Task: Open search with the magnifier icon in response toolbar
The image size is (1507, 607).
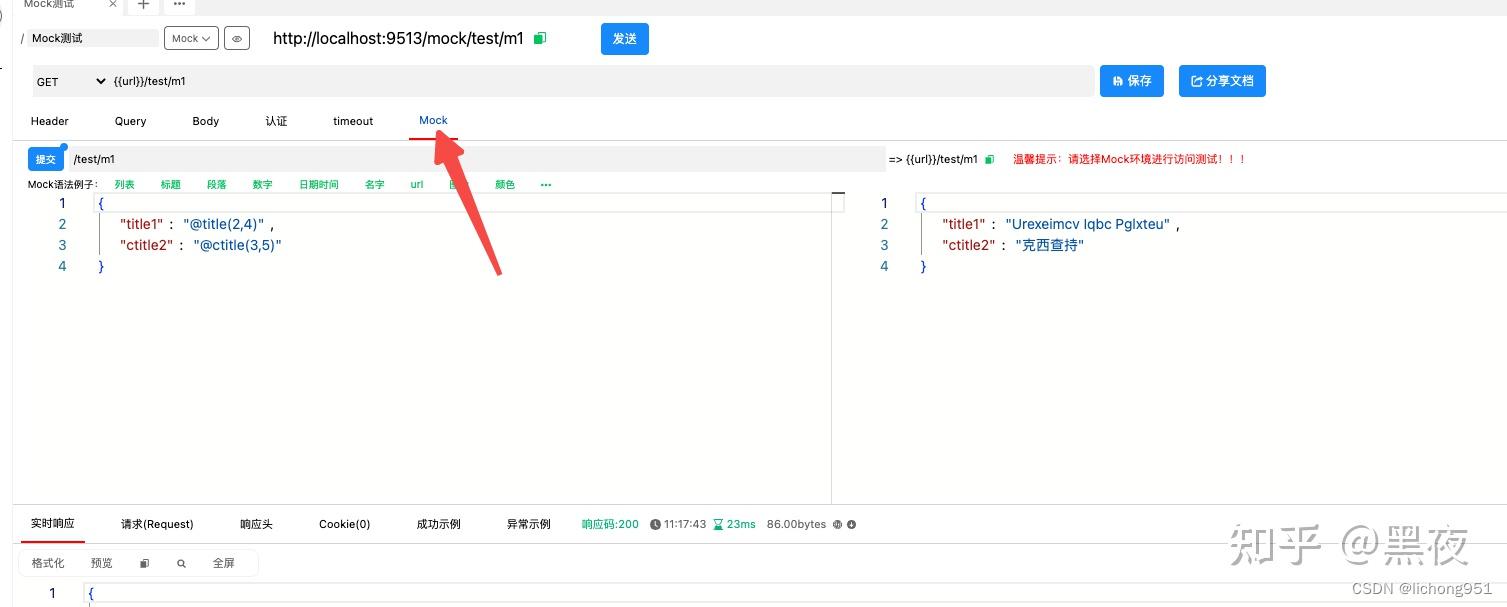Action: (181, 562)
